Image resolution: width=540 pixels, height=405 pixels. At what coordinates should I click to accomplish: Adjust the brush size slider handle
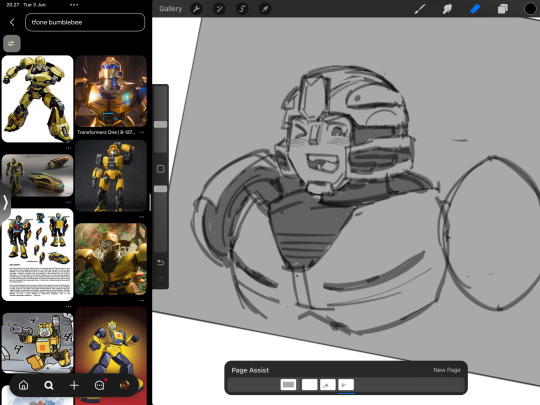click(x=160, y=124)
